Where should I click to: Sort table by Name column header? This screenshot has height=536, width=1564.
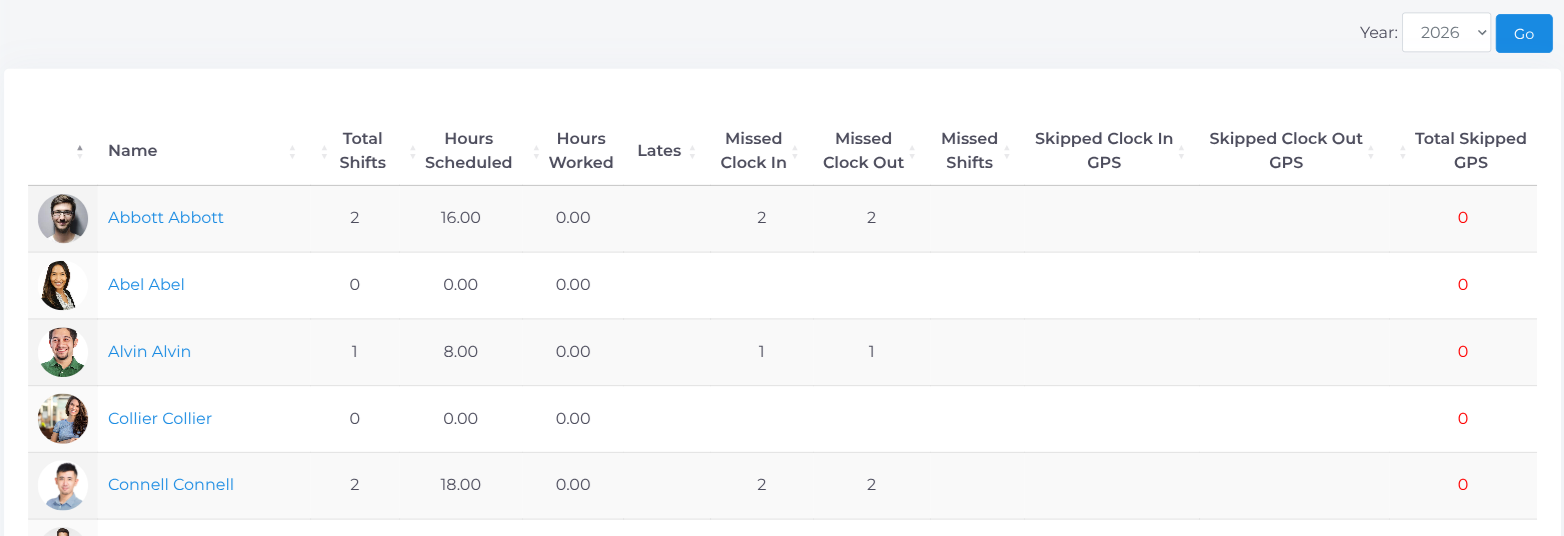click(133, 150)
